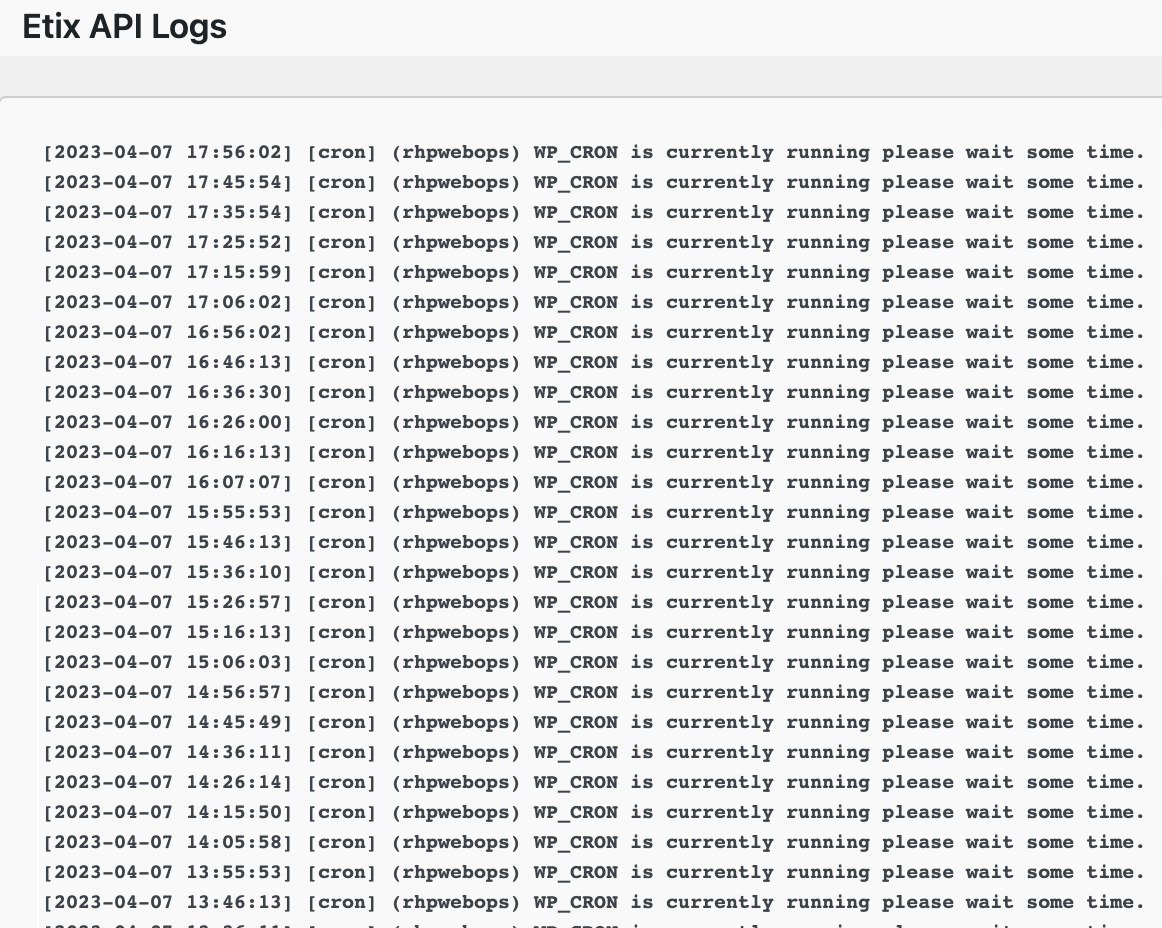Click the log entry timestamped 16:26:00
This screenshot has width=1162, height=928.
pos(593,423)
